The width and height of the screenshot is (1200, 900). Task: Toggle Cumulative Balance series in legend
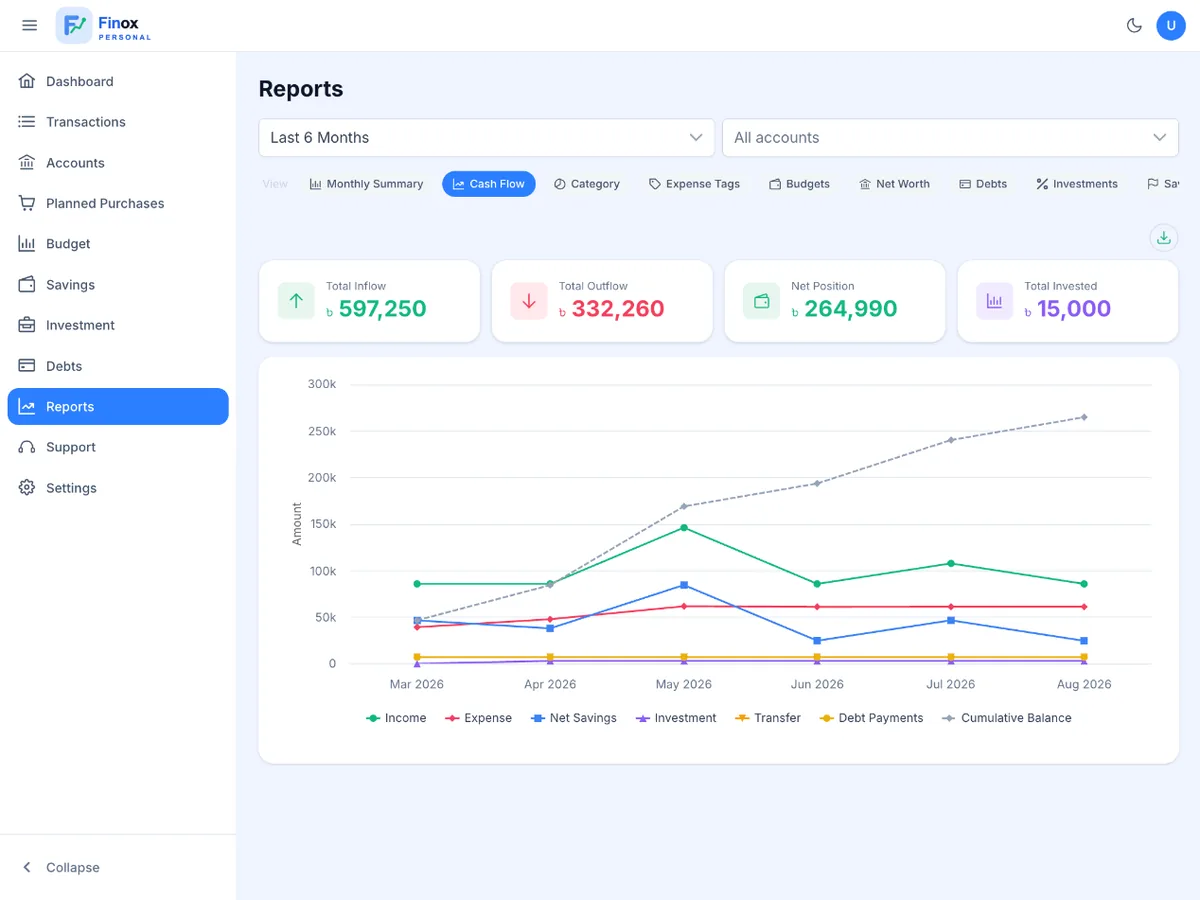pyautogui.click(x=1006, y=718)
